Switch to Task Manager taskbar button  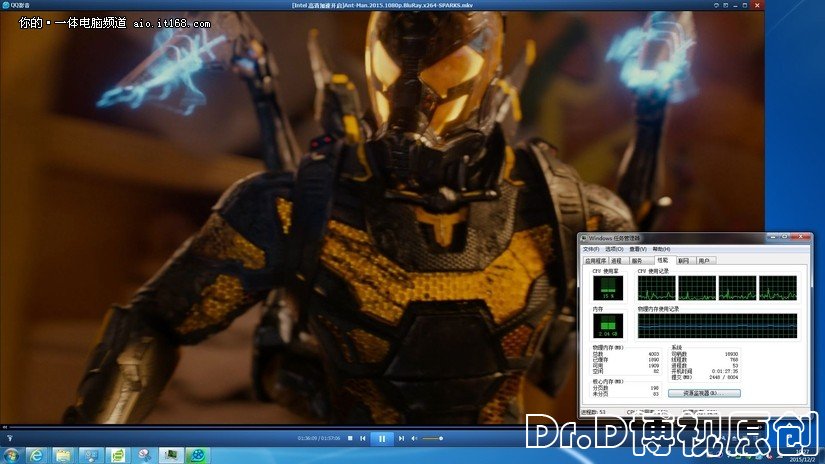tap(171, 455)
